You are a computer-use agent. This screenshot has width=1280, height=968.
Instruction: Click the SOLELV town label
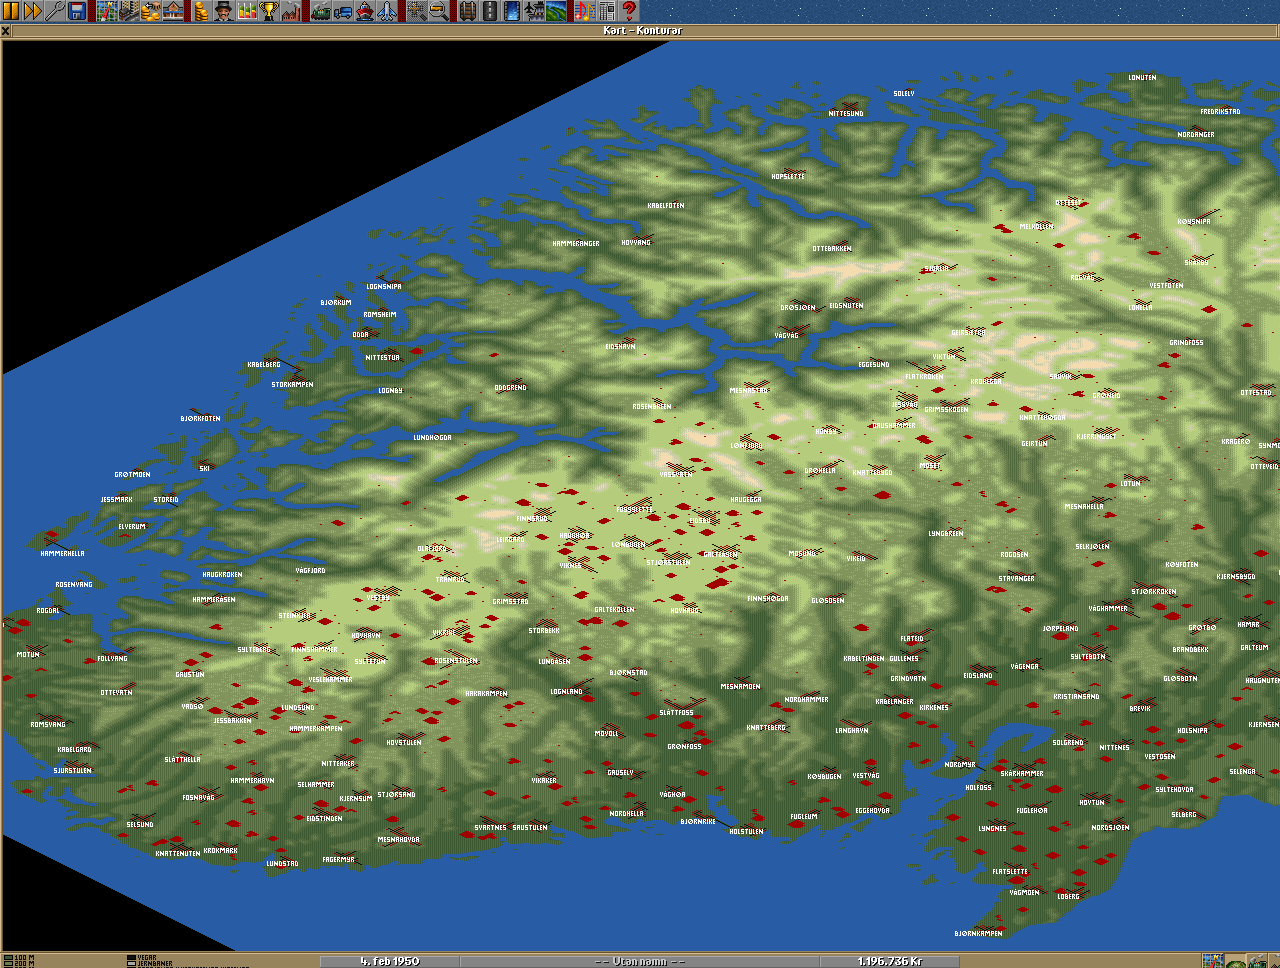point(904,93)
